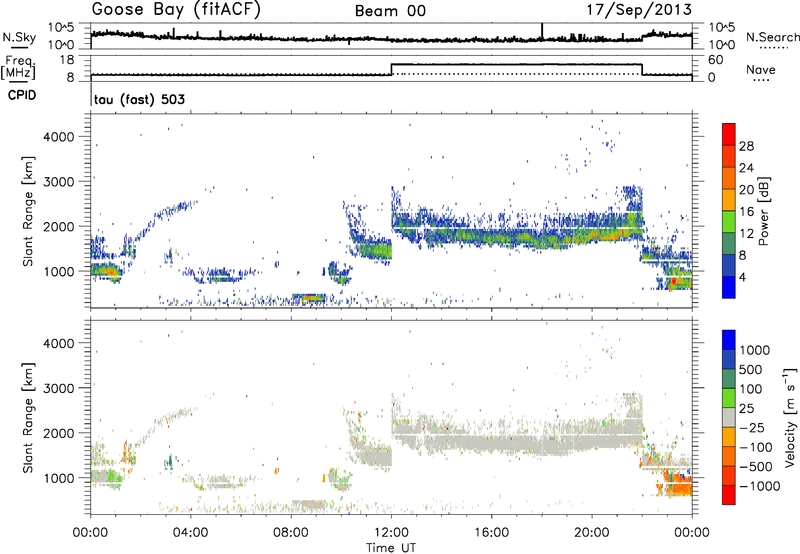Pick the light green 12–16 dB Power segment
The height and width of the screenshot is (554, 800).
click(729, 222)
